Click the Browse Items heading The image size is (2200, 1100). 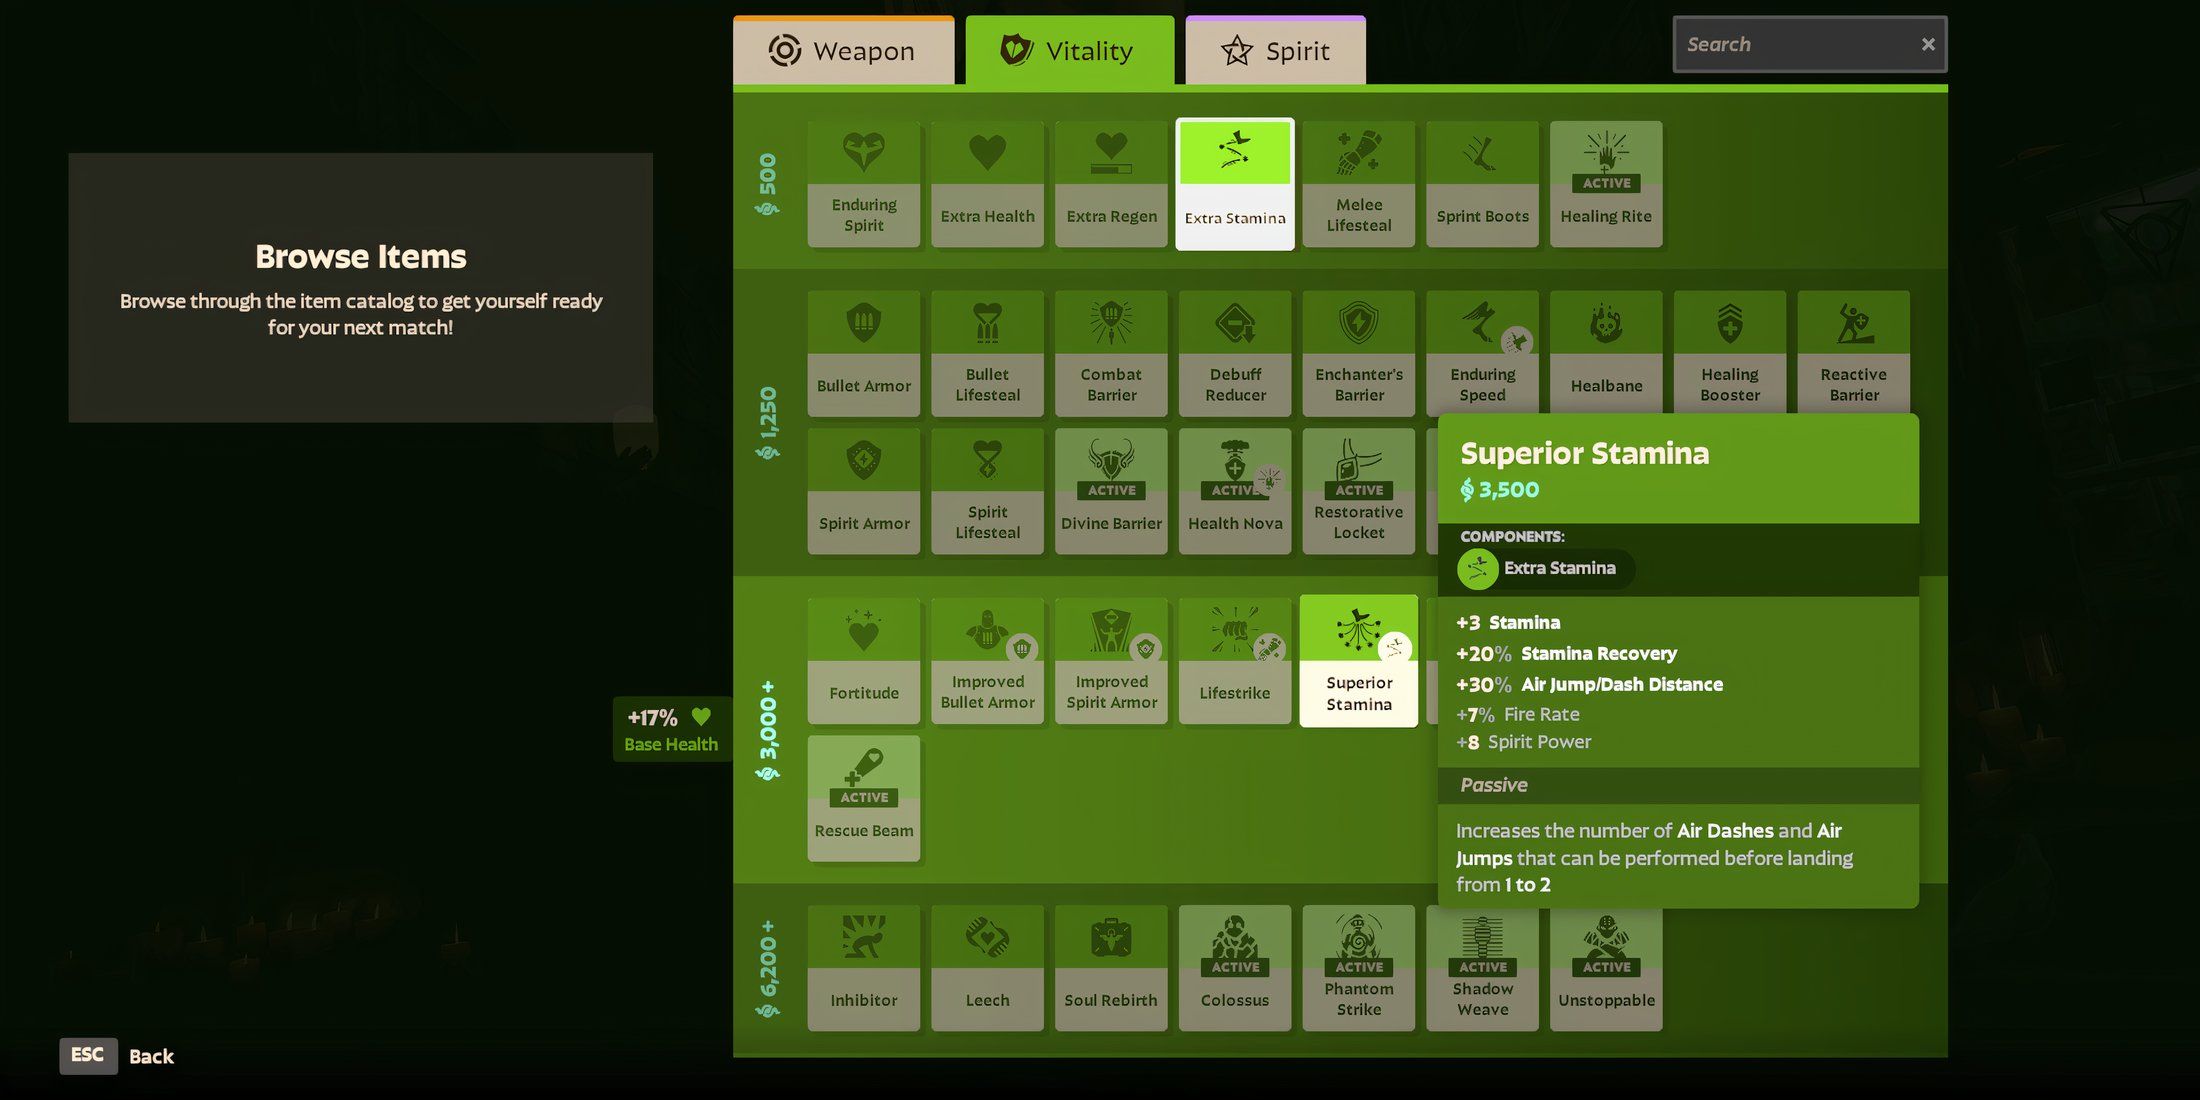click(361, 256)
